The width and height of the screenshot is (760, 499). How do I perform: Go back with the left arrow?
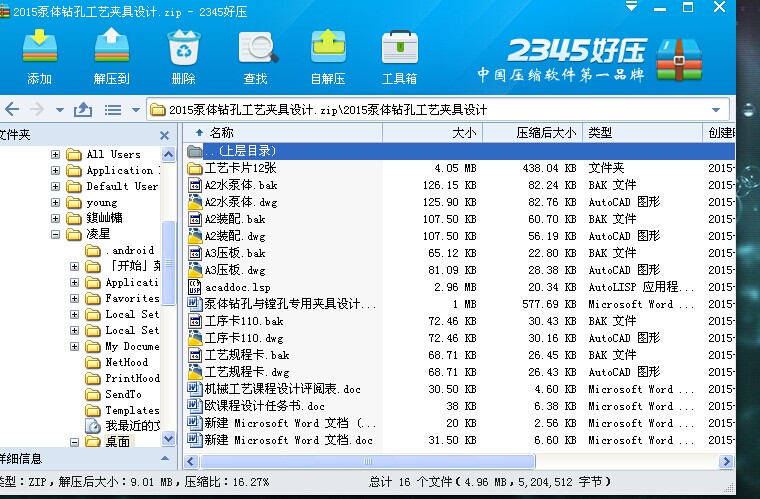(12, 109)
